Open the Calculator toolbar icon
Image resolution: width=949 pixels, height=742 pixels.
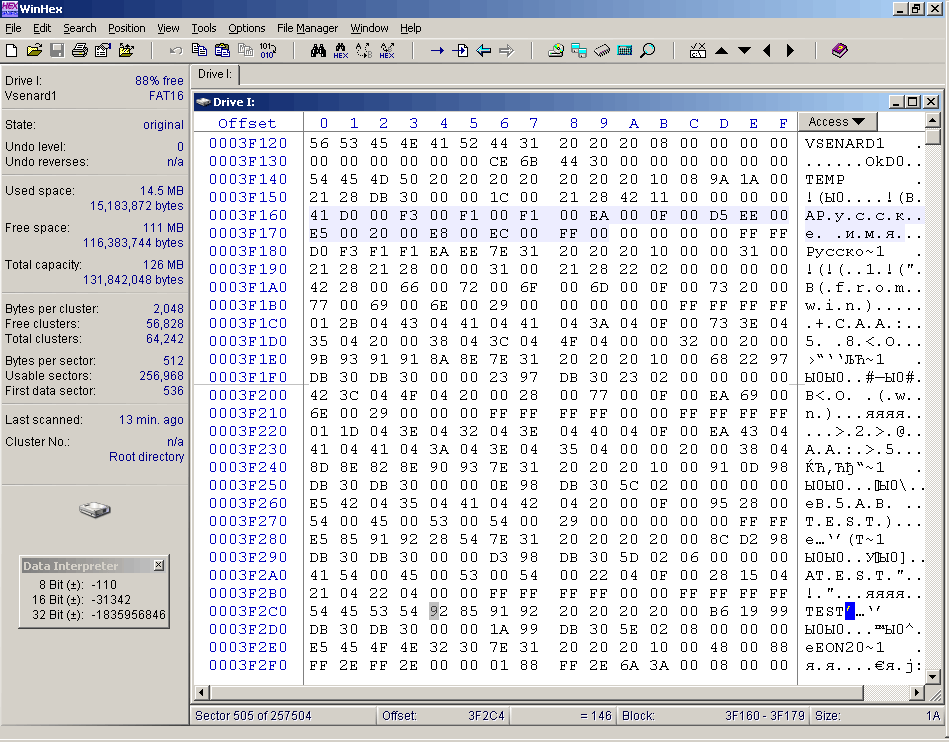pos(625,50)
